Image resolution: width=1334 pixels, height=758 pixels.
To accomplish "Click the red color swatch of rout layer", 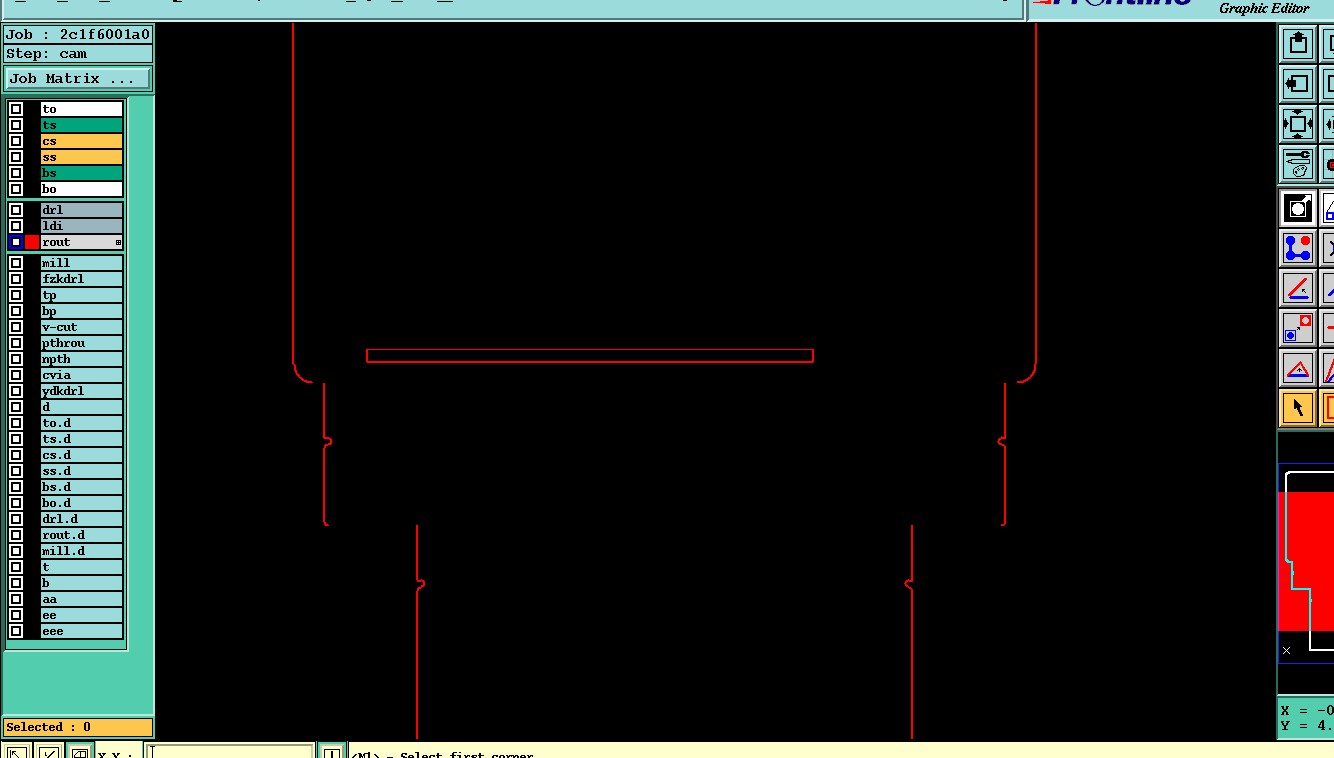I will (32, 242).
